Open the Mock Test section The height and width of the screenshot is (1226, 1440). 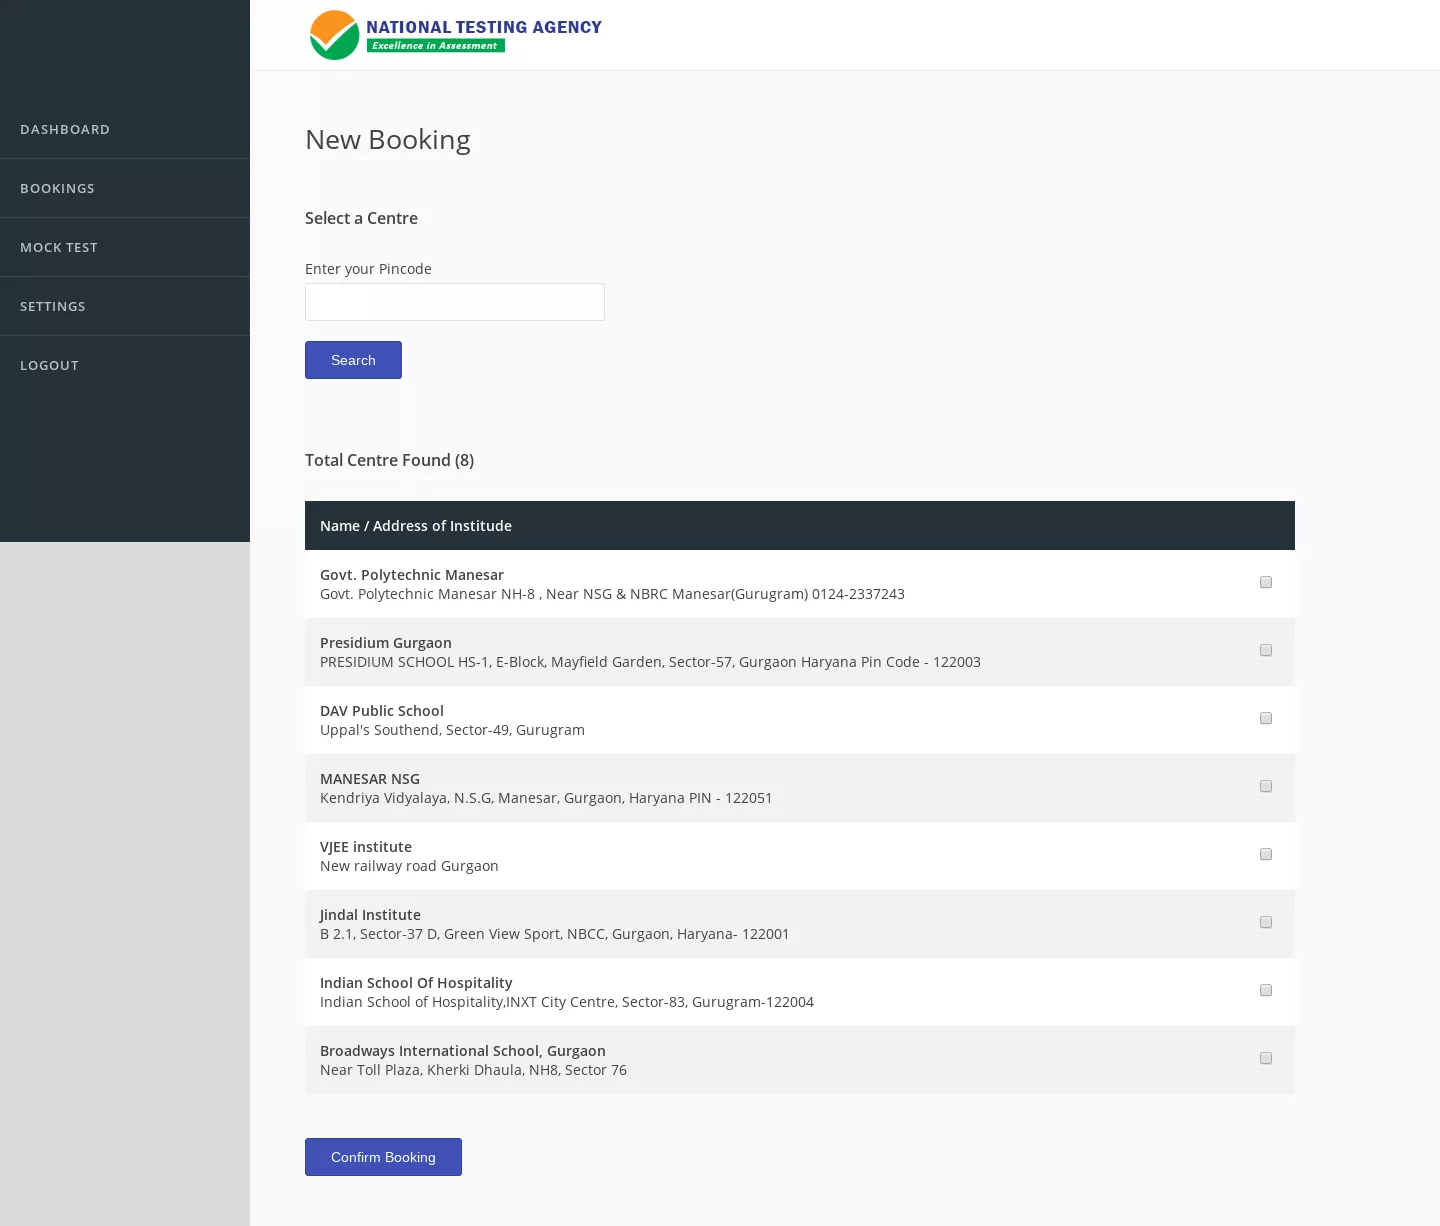(59, 248)
